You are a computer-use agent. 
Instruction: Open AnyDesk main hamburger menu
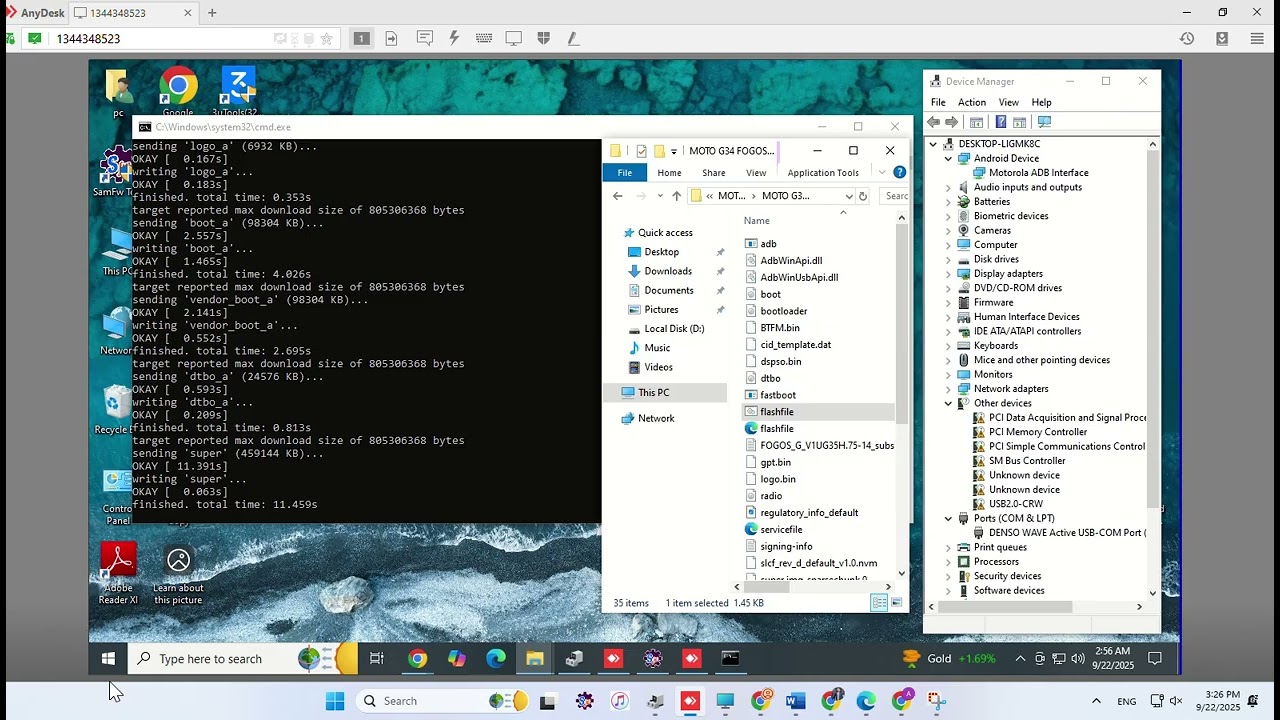tap(1257, 38)
